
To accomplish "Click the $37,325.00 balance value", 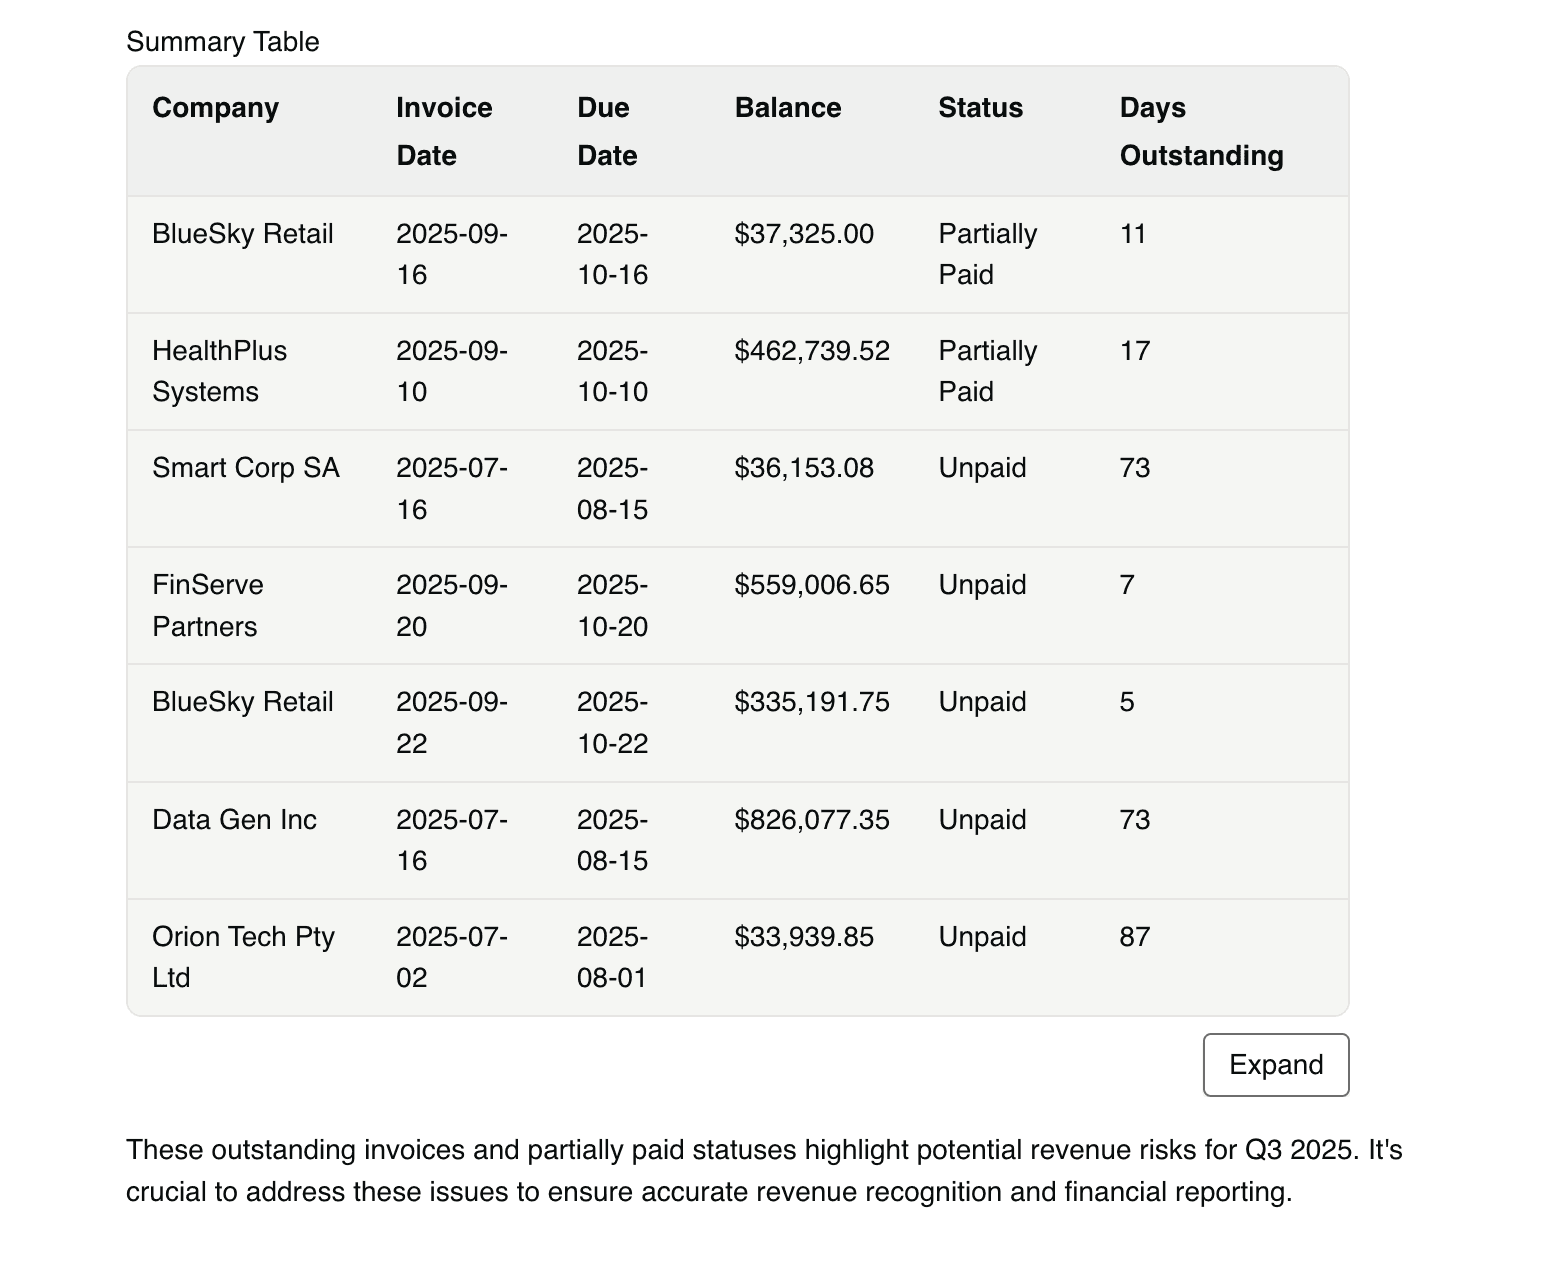I will 804,234.
